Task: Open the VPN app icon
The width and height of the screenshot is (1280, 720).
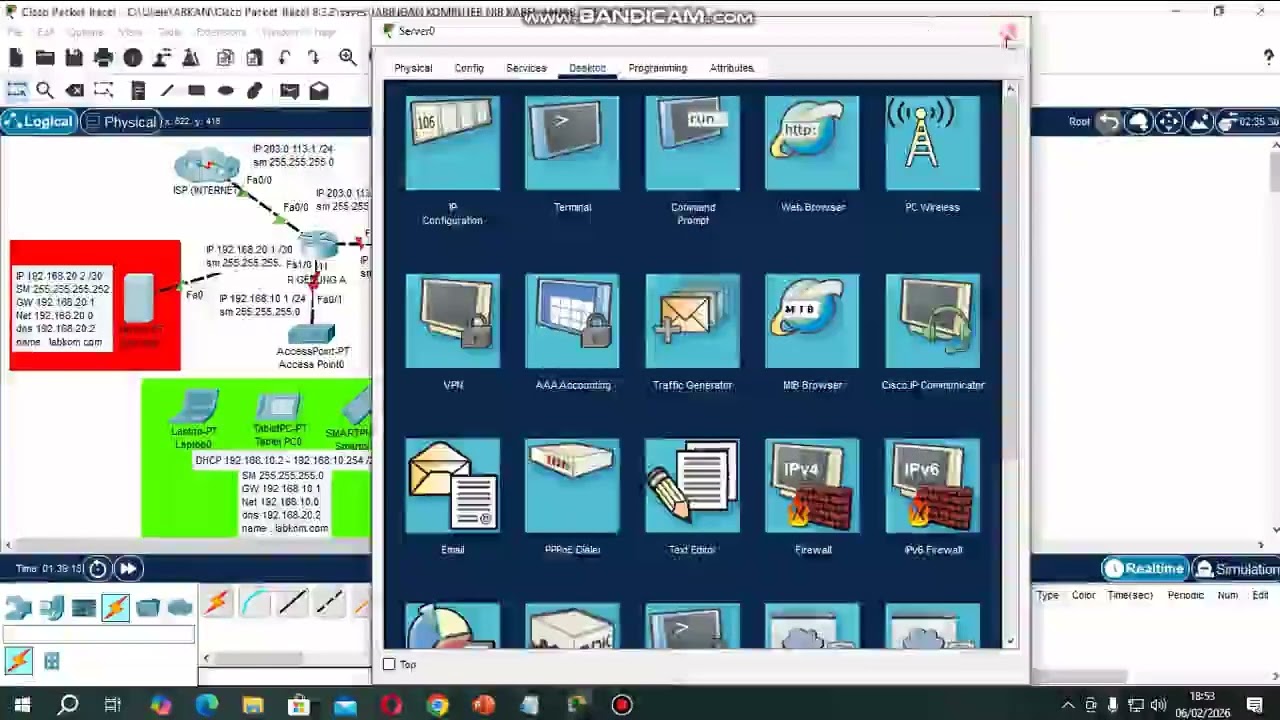Action: tap(452, 320)
